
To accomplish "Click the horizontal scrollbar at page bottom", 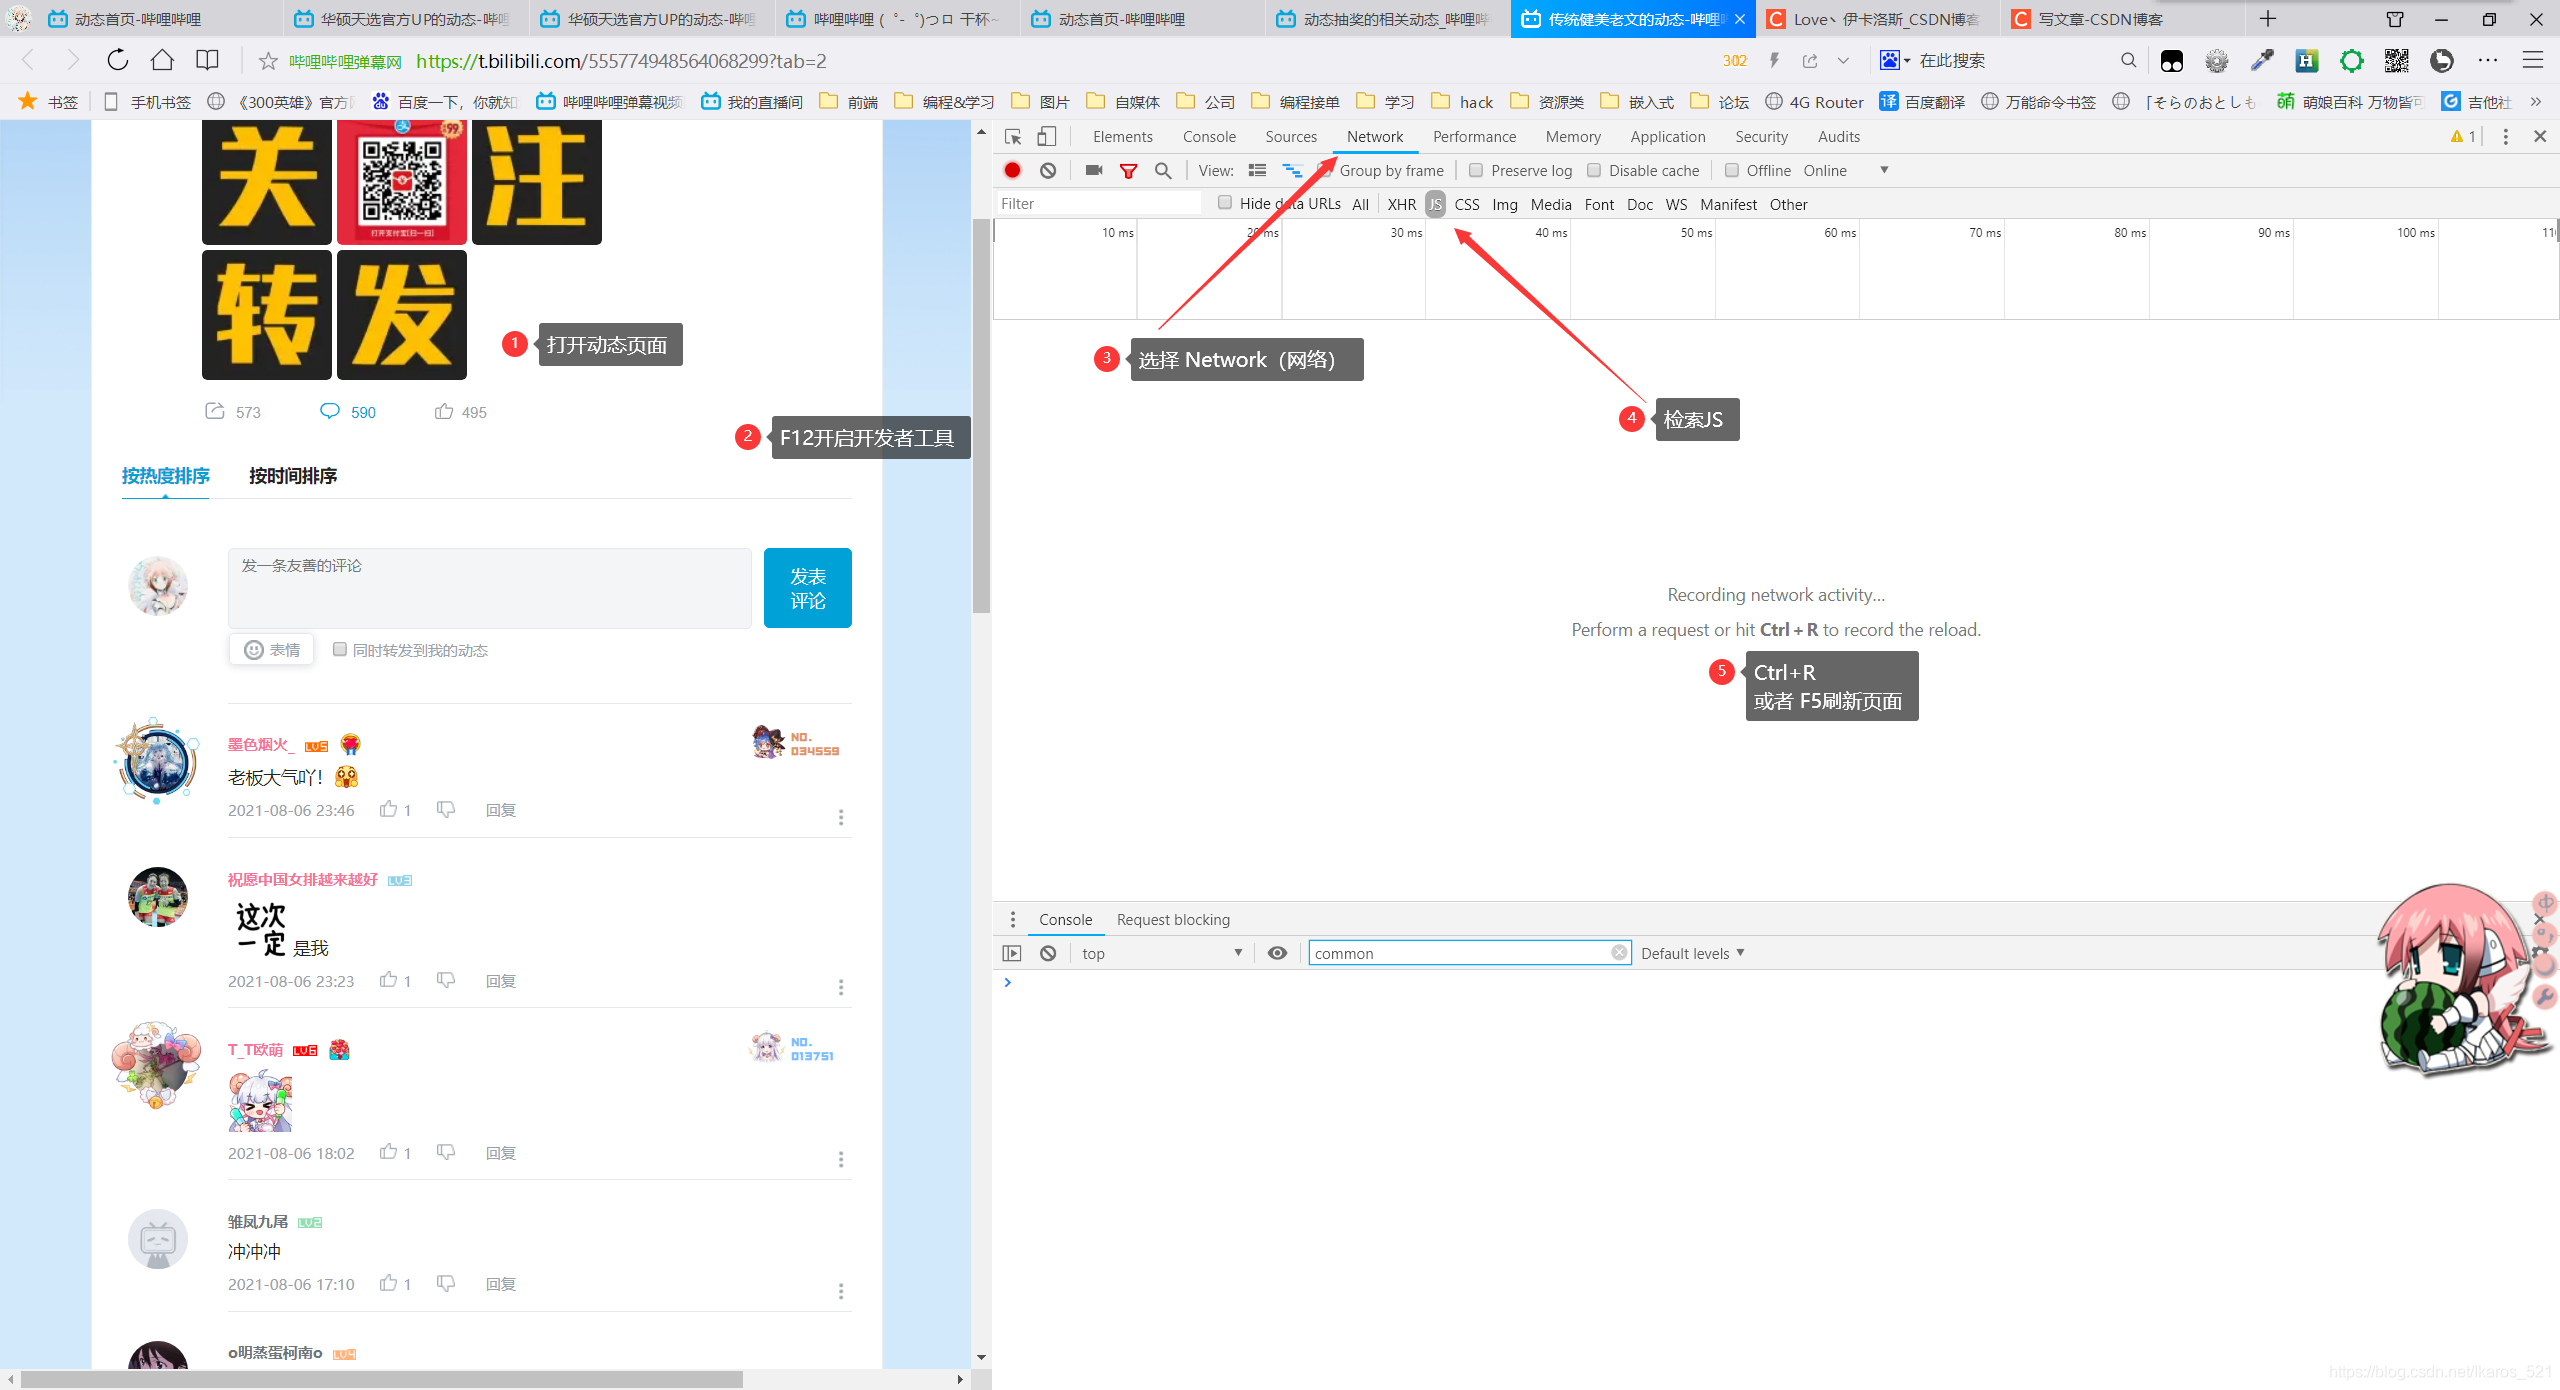I will point(381,1380).
